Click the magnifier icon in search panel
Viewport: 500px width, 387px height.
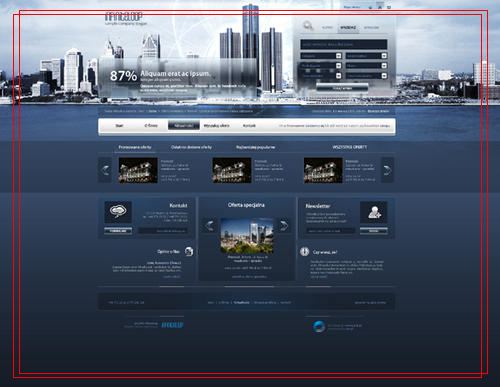308,26
